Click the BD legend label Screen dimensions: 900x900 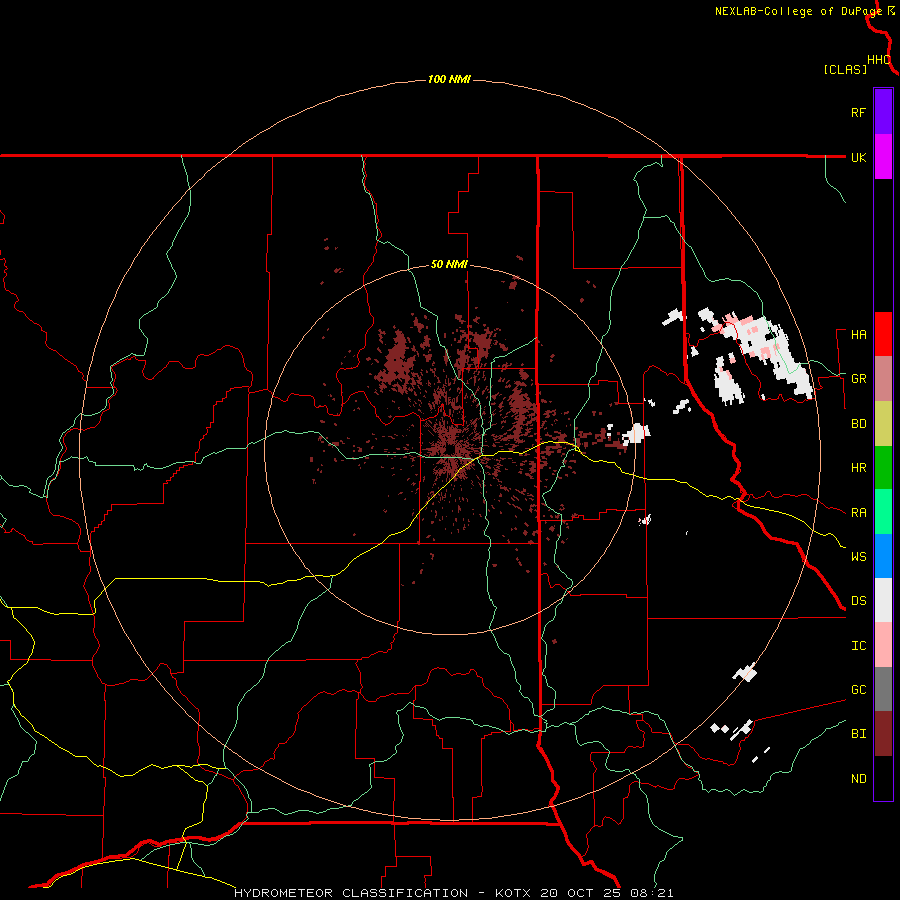coord(859,424)
